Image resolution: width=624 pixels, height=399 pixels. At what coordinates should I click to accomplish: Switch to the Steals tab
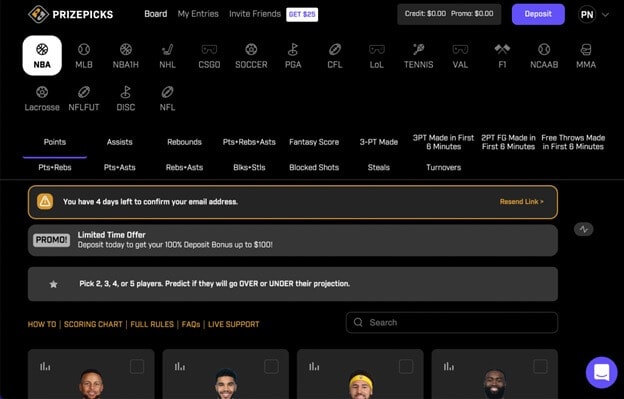pyautogui.click(x=378, y=167)
